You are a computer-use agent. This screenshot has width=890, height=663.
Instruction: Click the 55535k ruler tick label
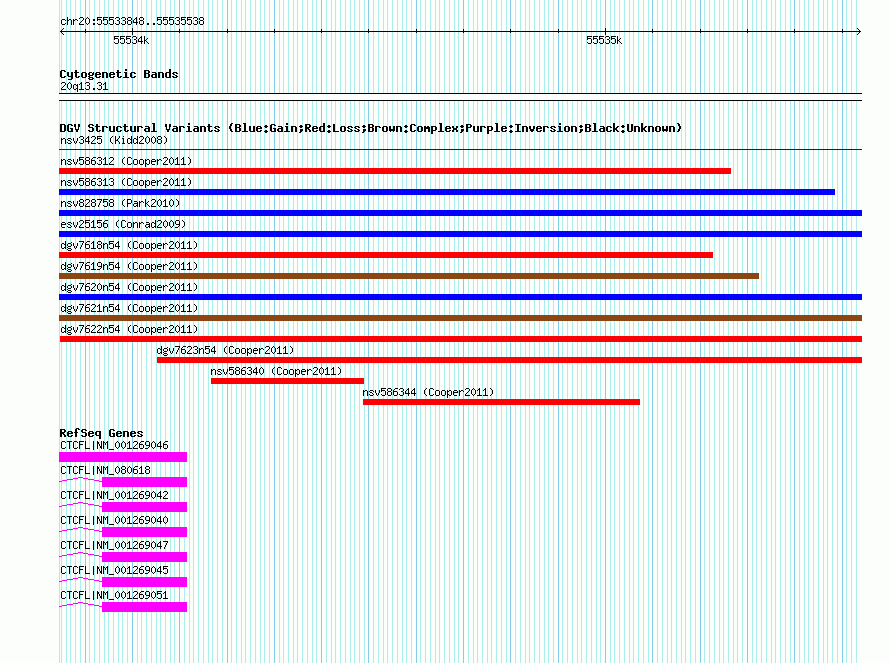point(604,40)
